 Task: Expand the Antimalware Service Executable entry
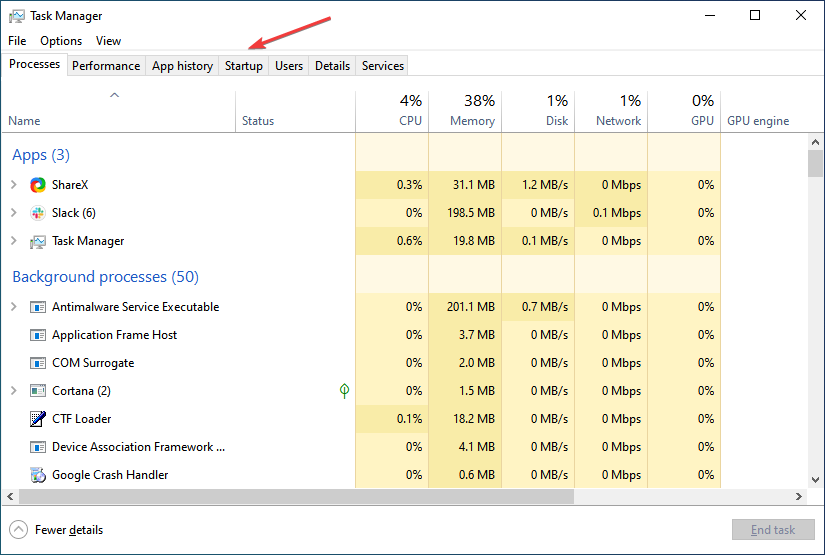pyautogui.click(x=14, y=307)
